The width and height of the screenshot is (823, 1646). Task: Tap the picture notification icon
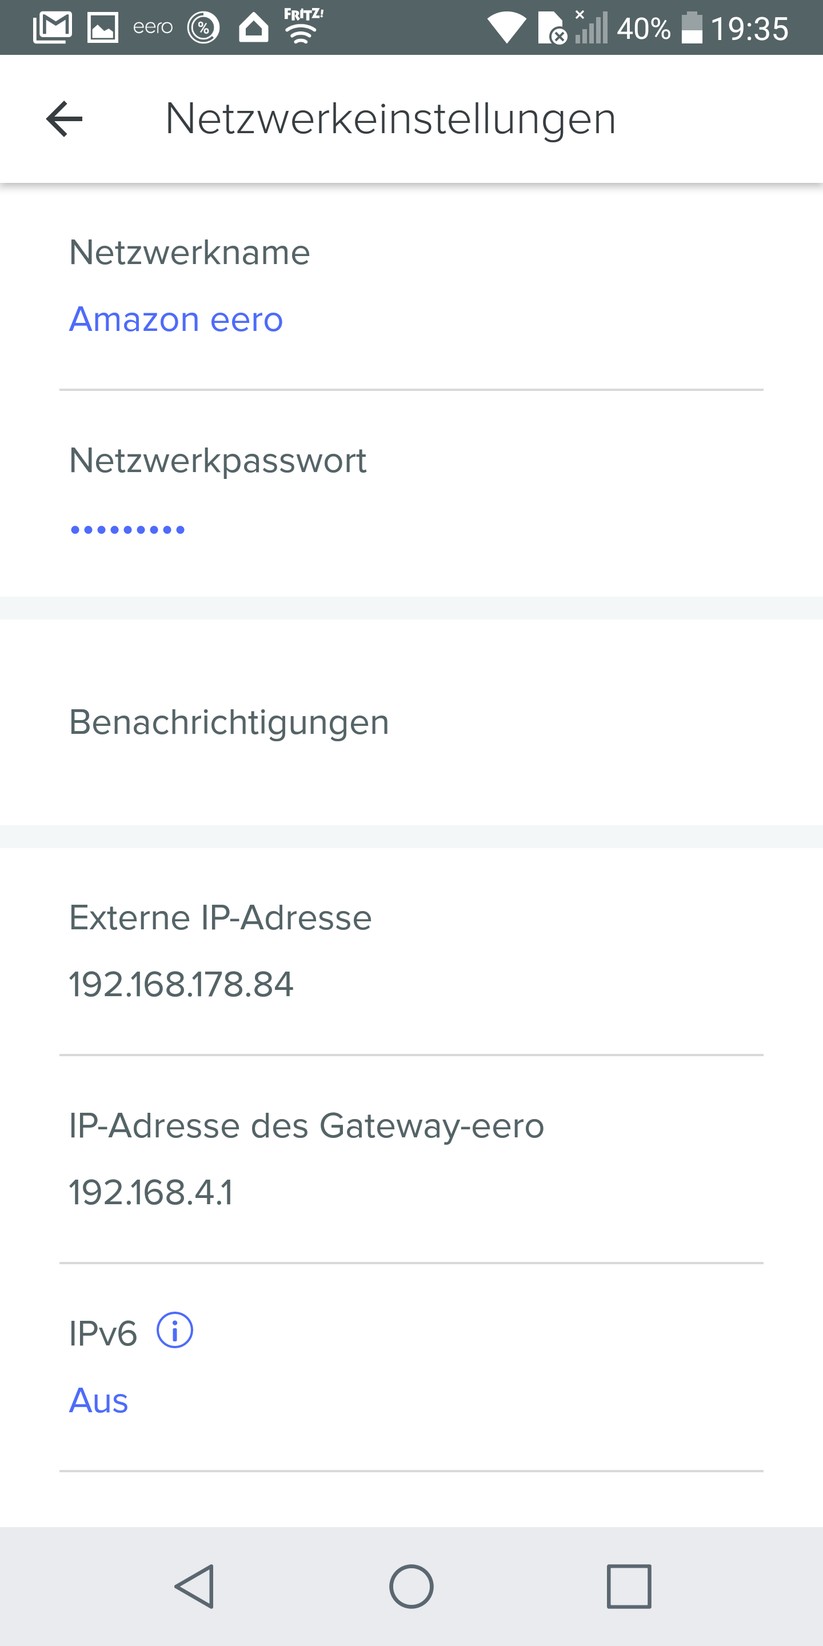click(x=102, y=28)
